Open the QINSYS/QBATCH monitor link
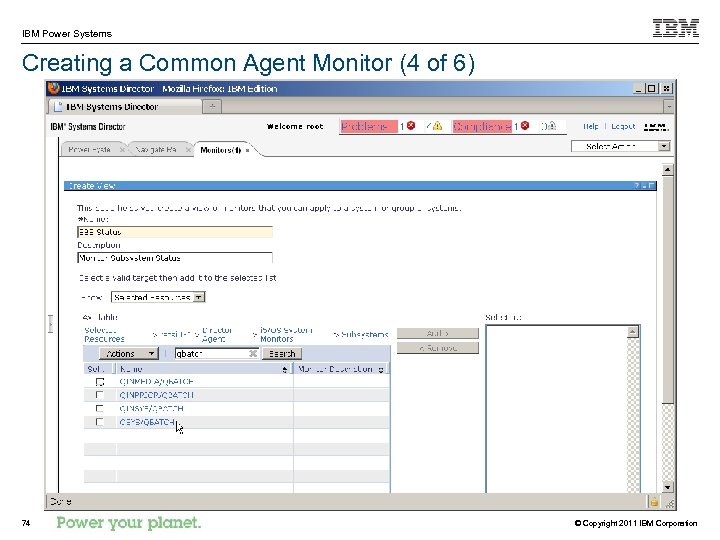The height and width of the screenshot is (540, 720). [151, 408]
